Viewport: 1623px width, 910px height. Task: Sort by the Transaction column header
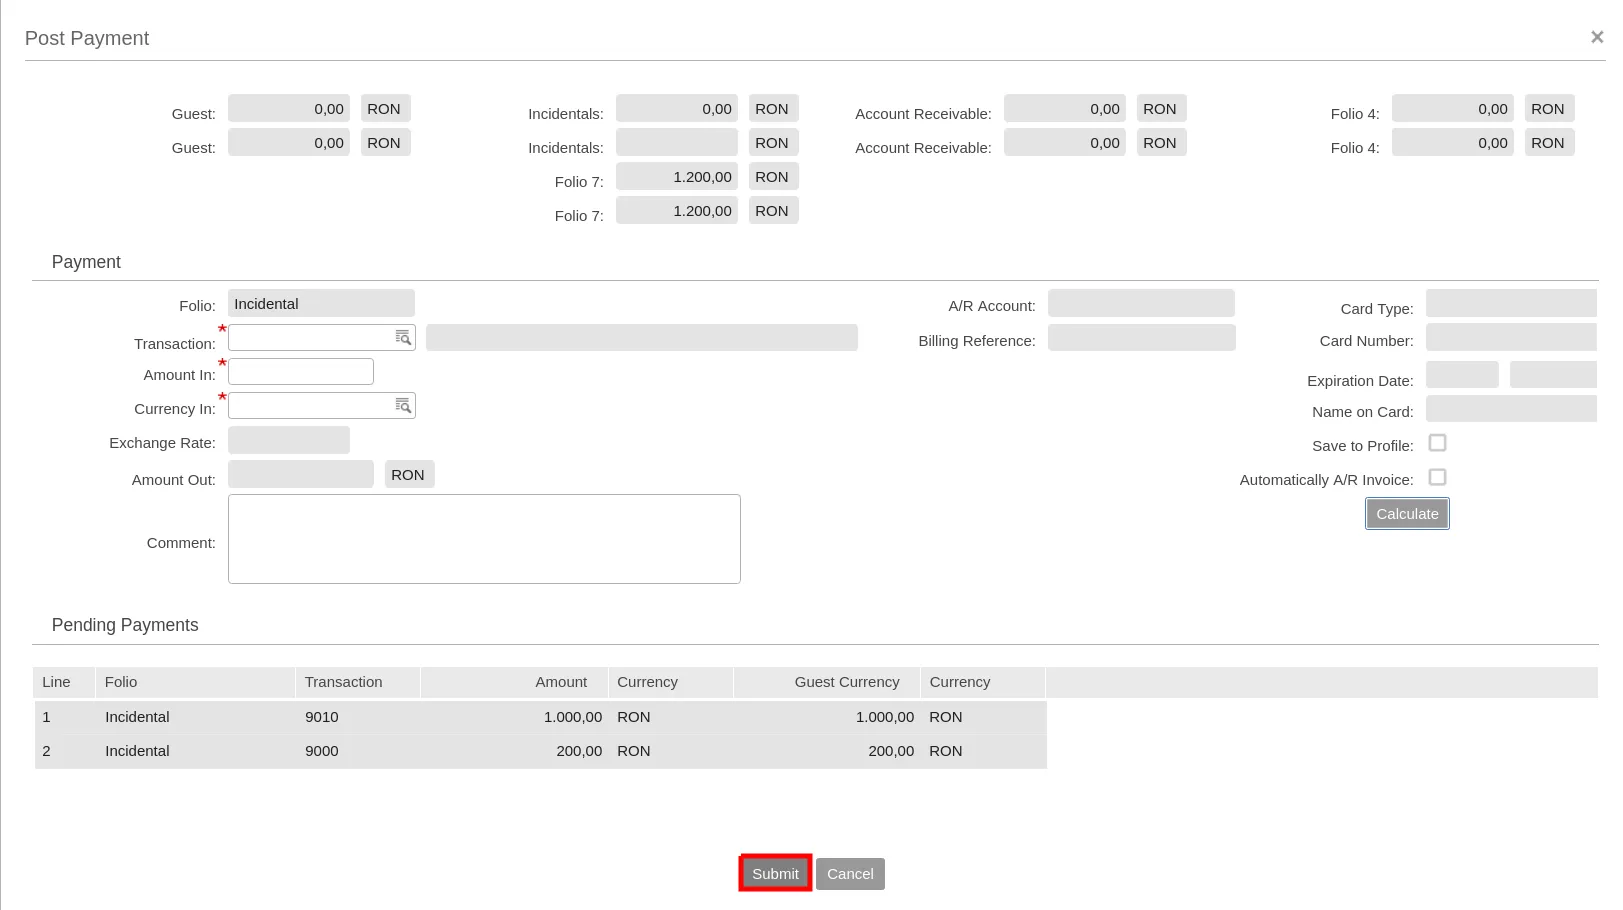358,682
